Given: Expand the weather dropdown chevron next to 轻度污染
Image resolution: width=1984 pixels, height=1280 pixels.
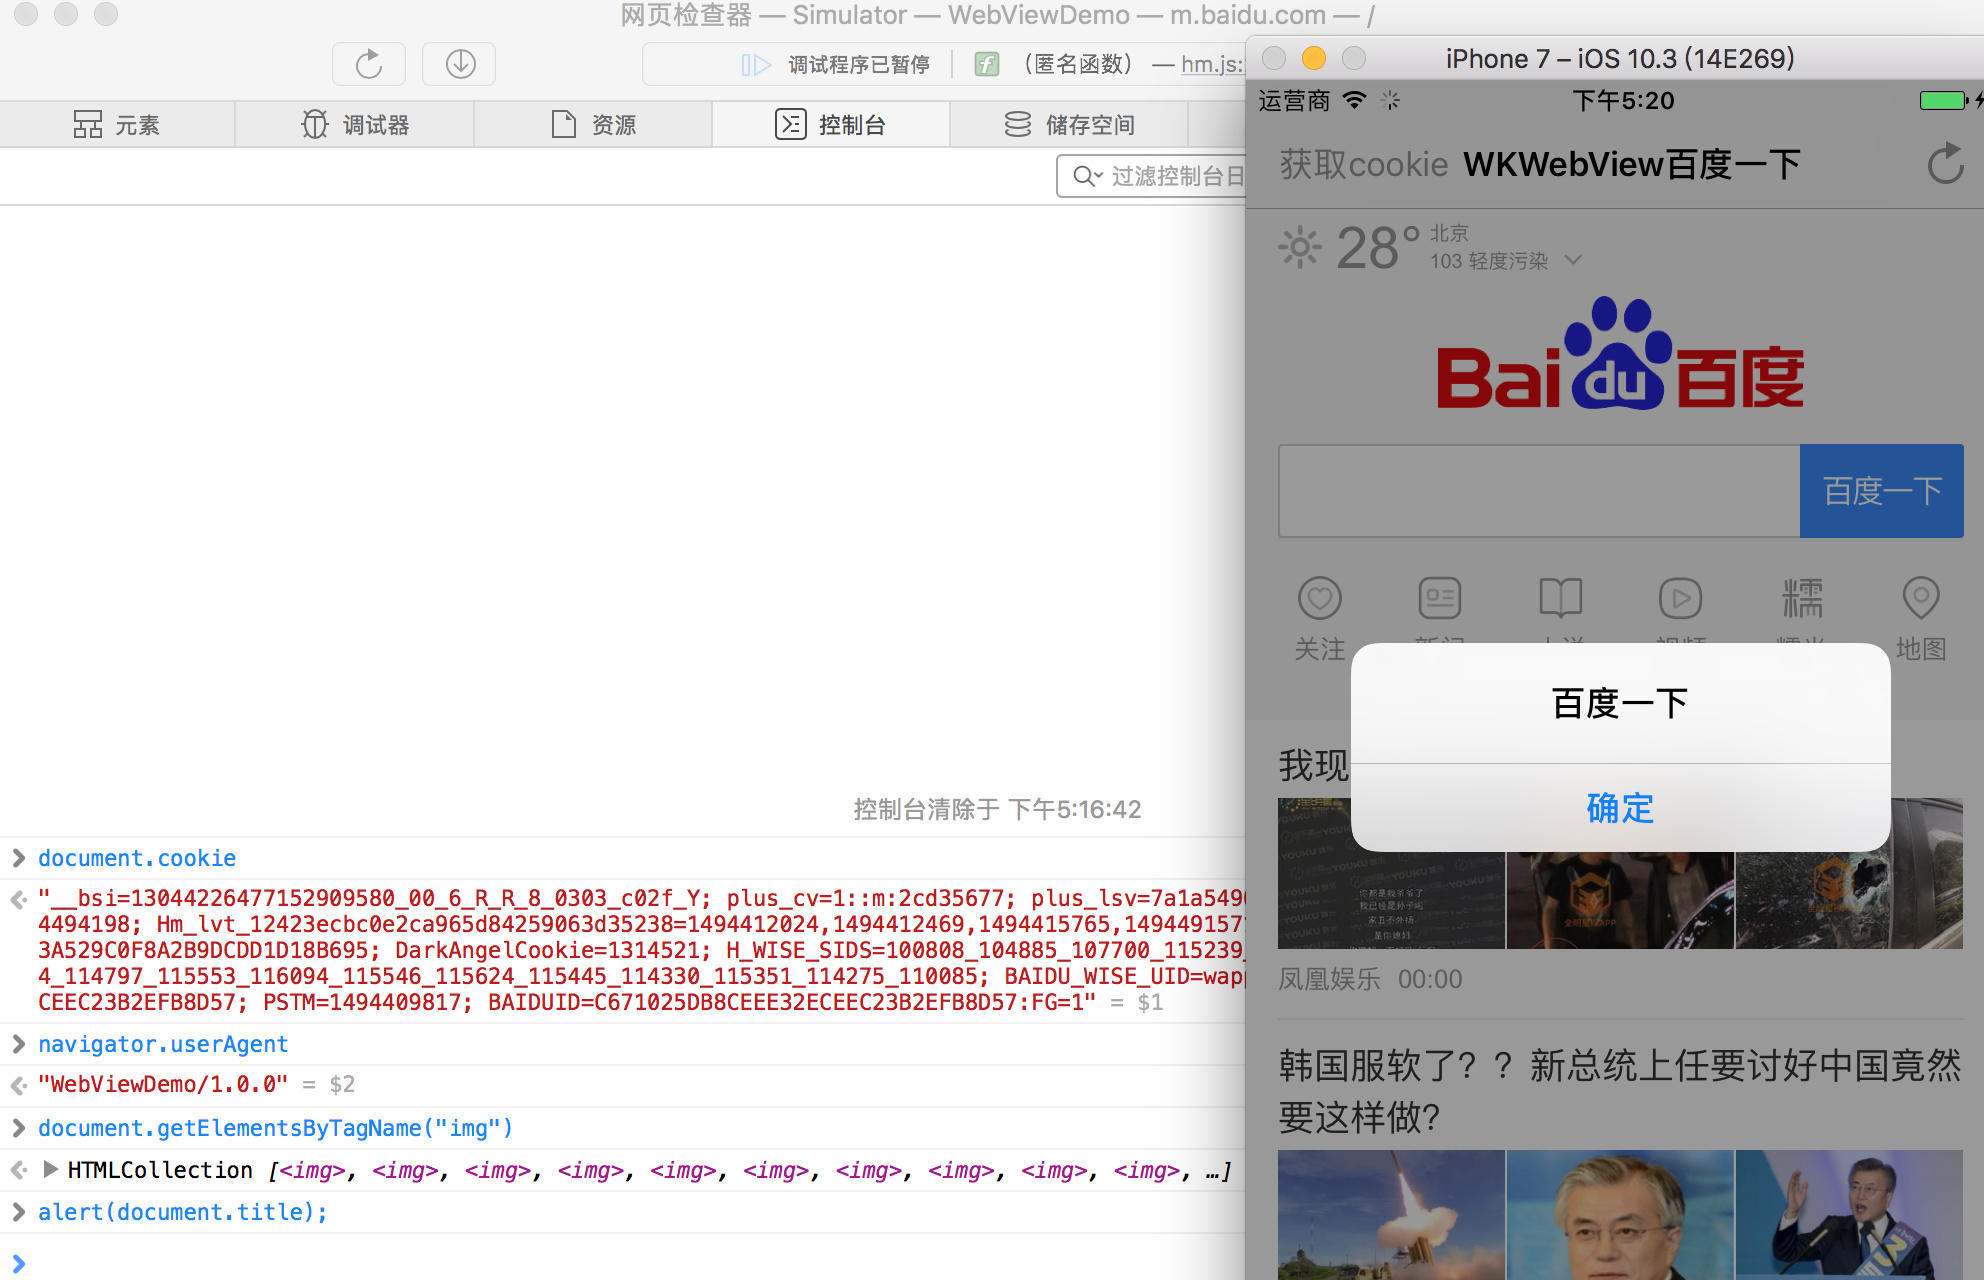Looking at the screenshot, I should pos(1573,260).
